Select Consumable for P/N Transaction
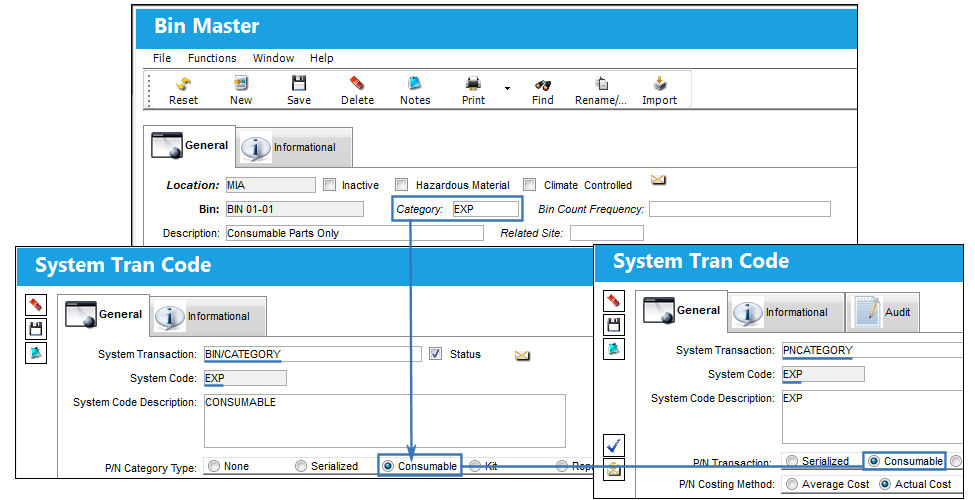The height and width of the screenshot is (500, 975). point(874,461)
